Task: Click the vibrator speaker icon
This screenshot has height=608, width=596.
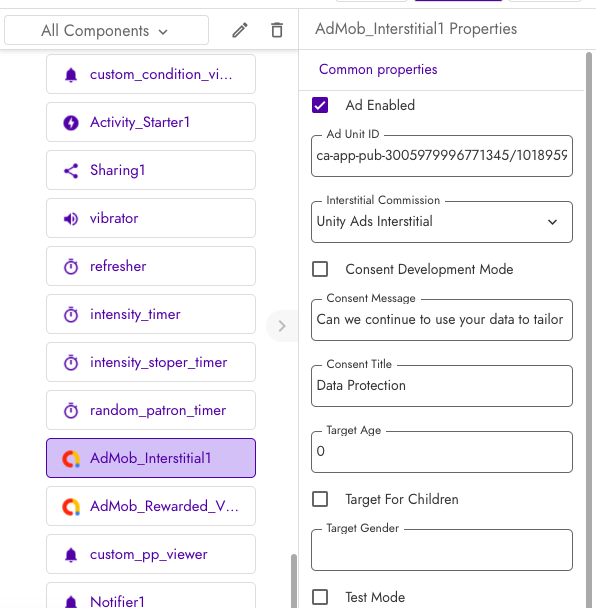Action: (x=71, y=219)
